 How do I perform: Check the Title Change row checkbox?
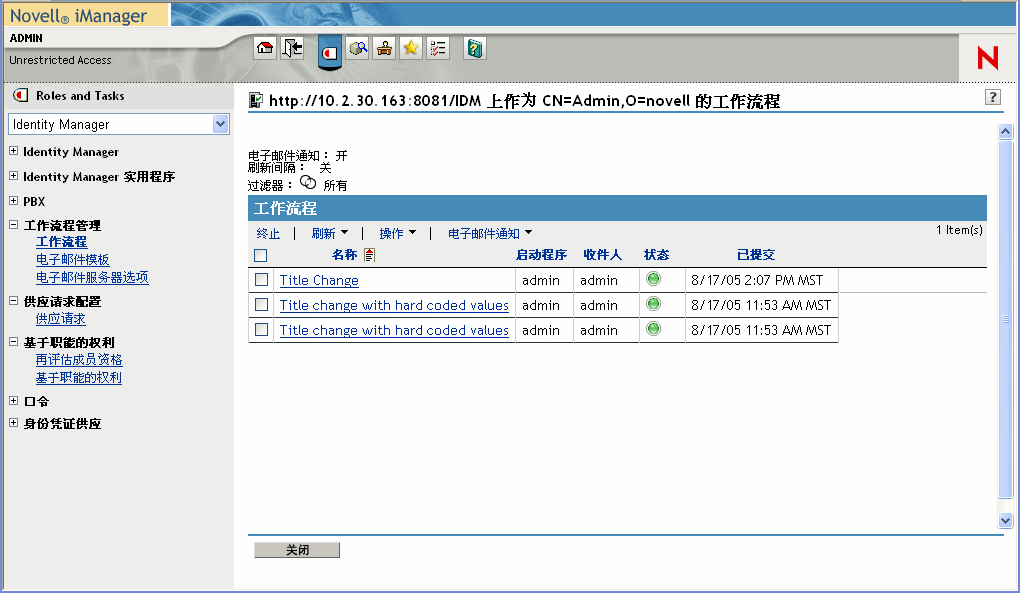click(x=261, y=280)
